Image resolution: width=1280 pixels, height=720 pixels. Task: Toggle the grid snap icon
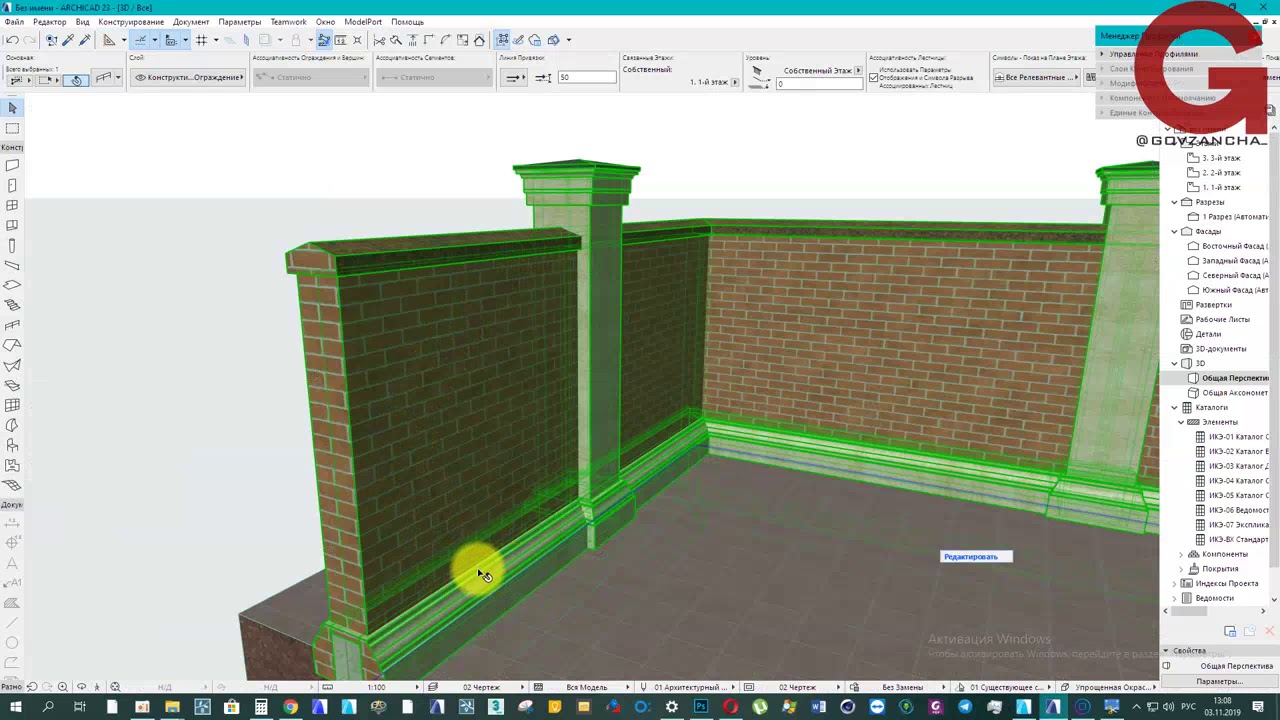coord(201,40)
